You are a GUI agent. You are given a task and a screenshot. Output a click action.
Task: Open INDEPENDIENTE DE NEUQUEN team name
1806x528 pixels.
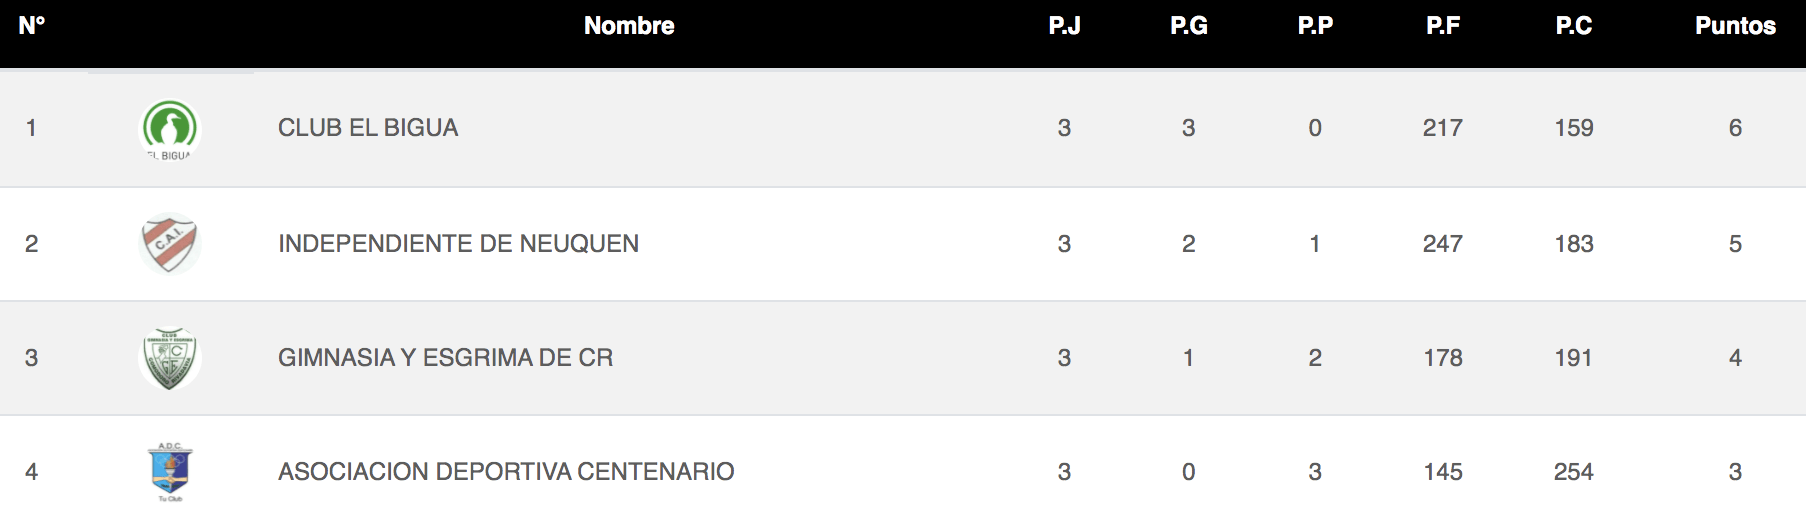(x=458, y=244)
